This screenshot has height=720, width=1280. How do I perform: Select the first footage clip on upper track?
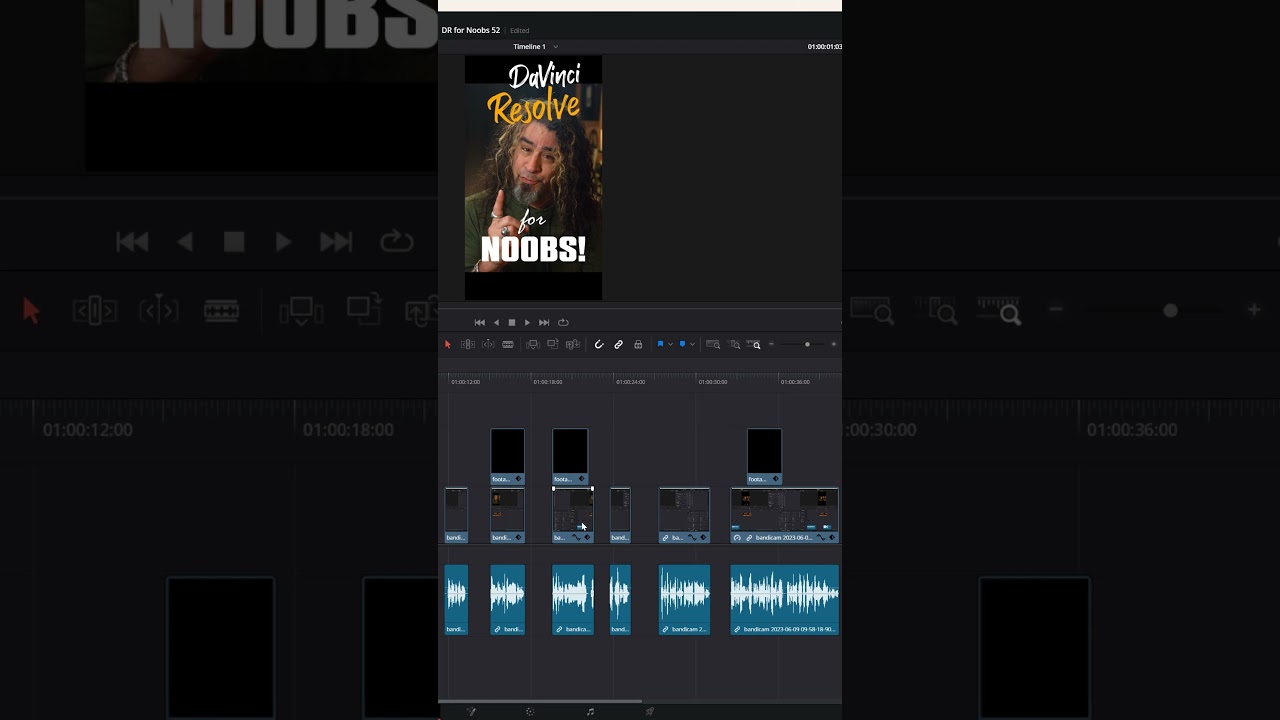[507, 457]
